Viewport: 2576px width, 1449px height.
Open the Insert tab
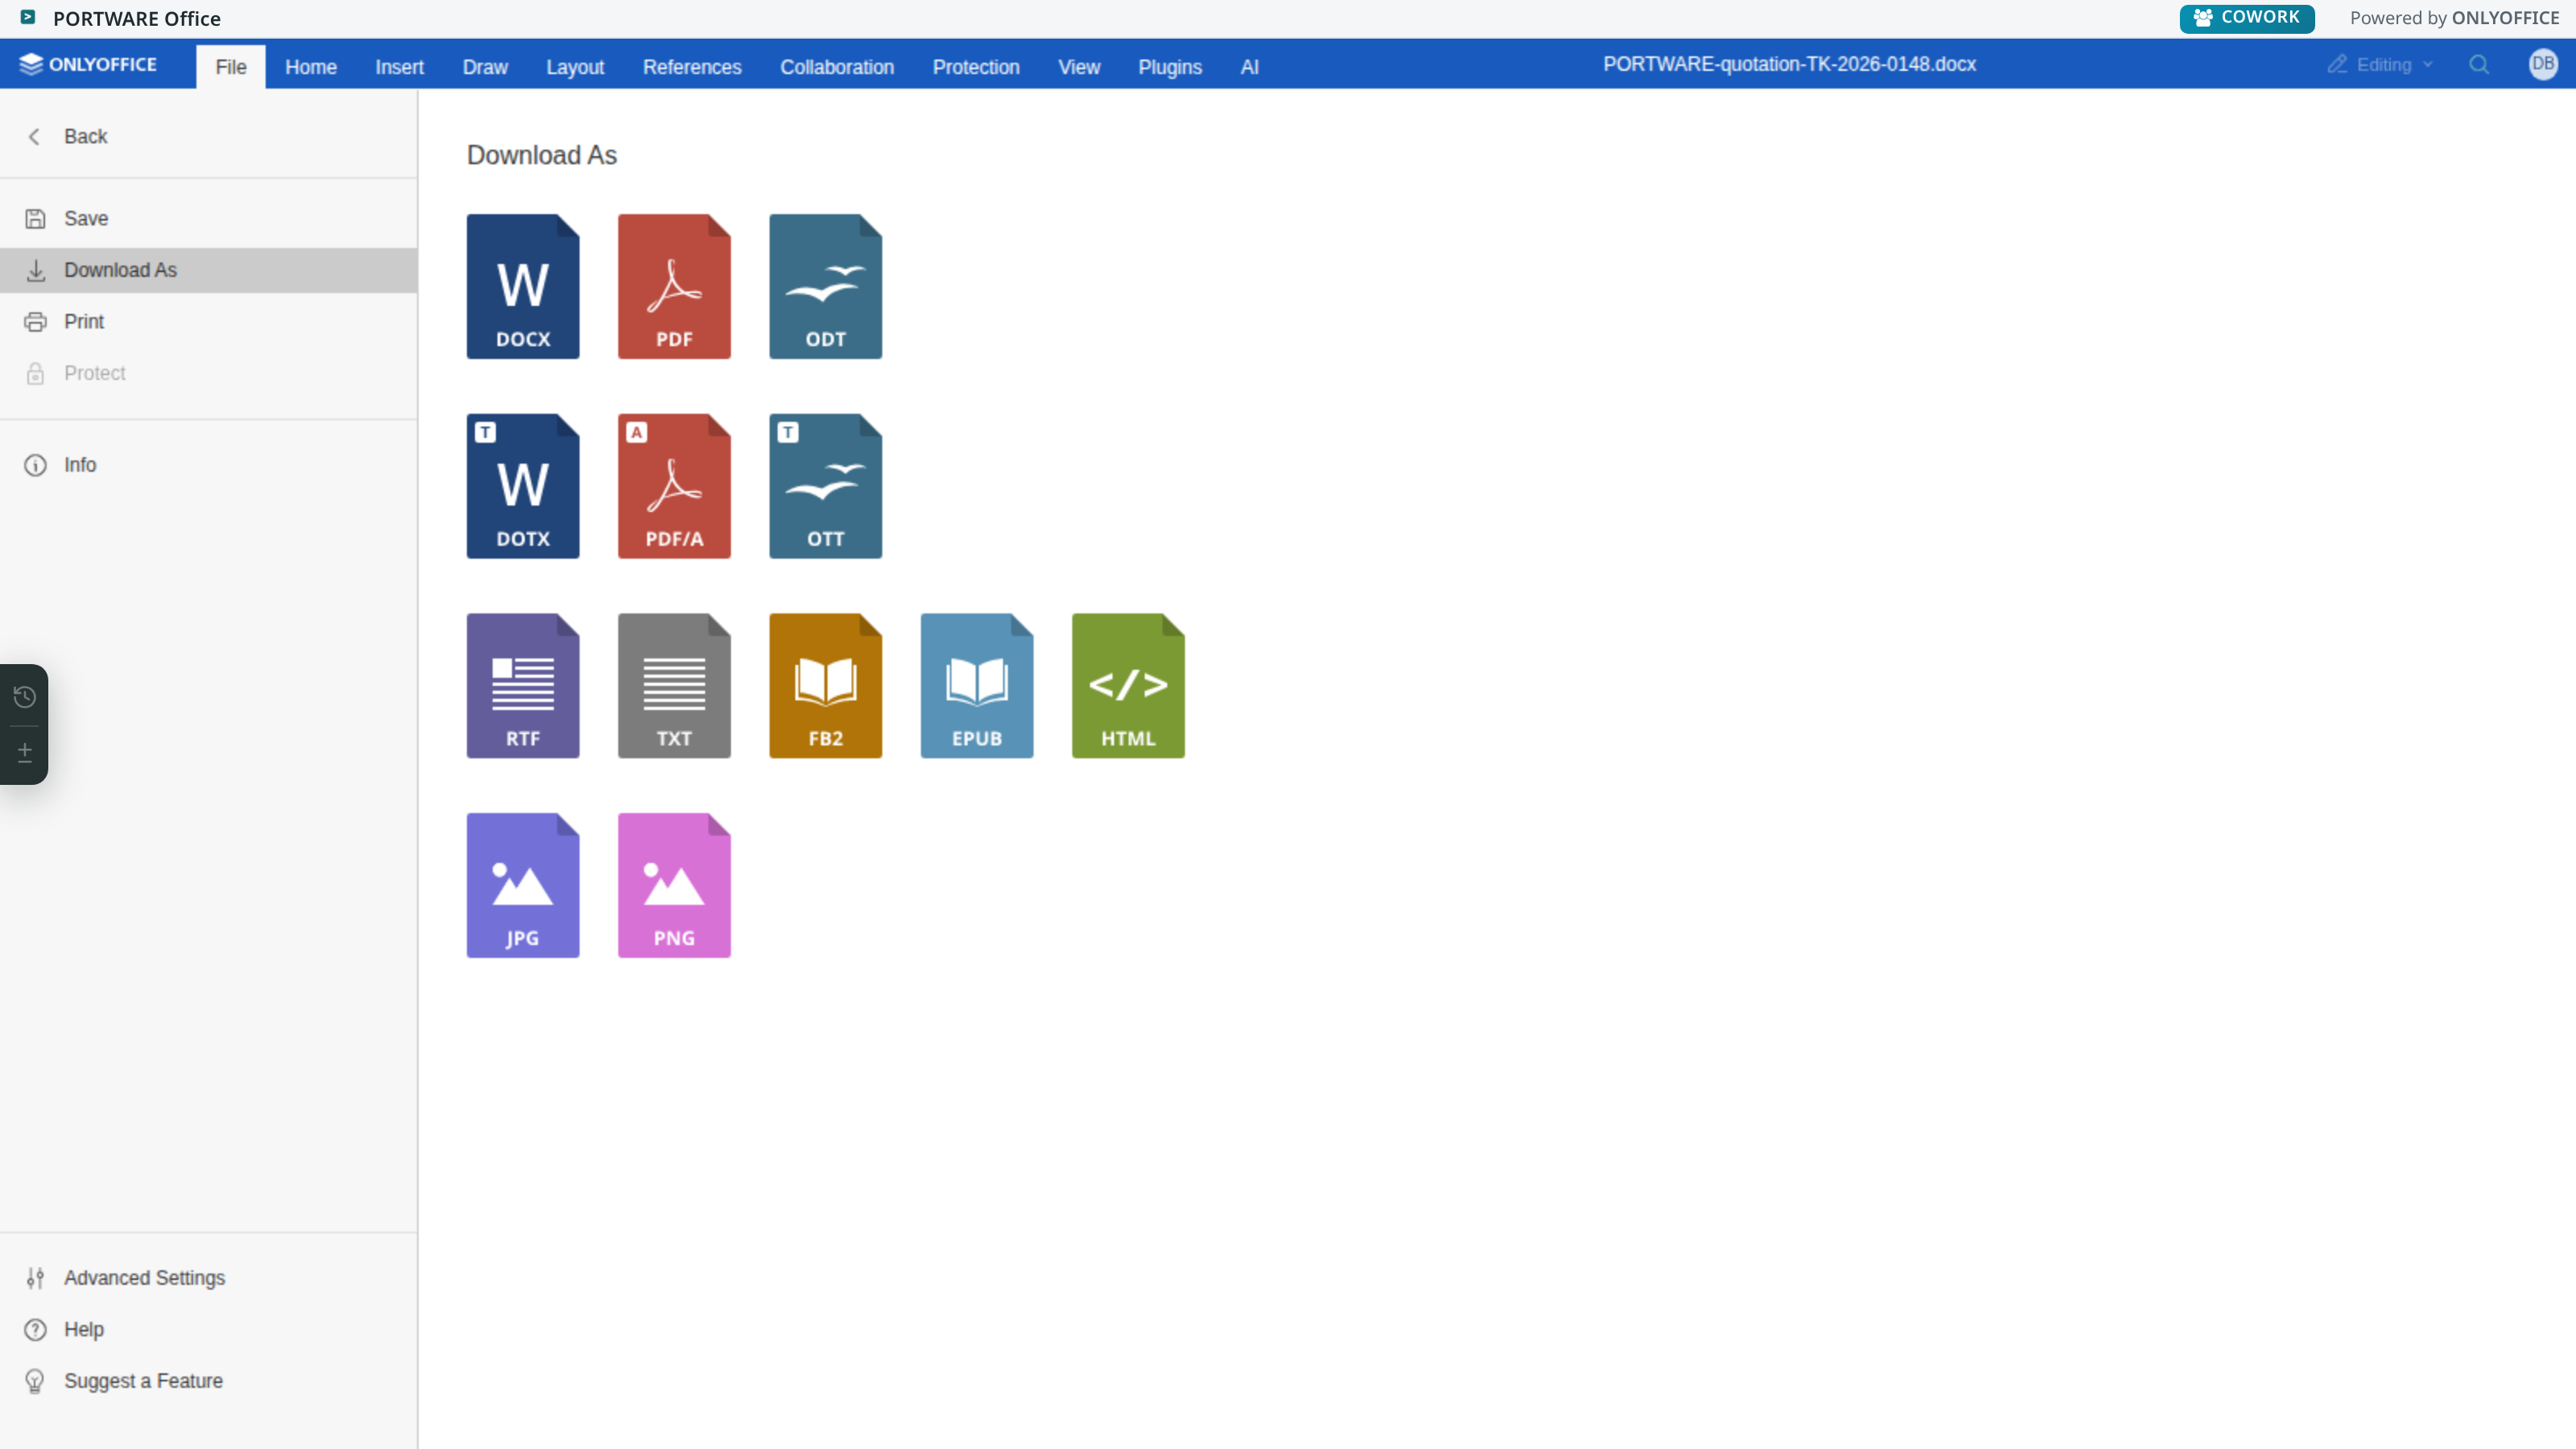coord(400,67)
